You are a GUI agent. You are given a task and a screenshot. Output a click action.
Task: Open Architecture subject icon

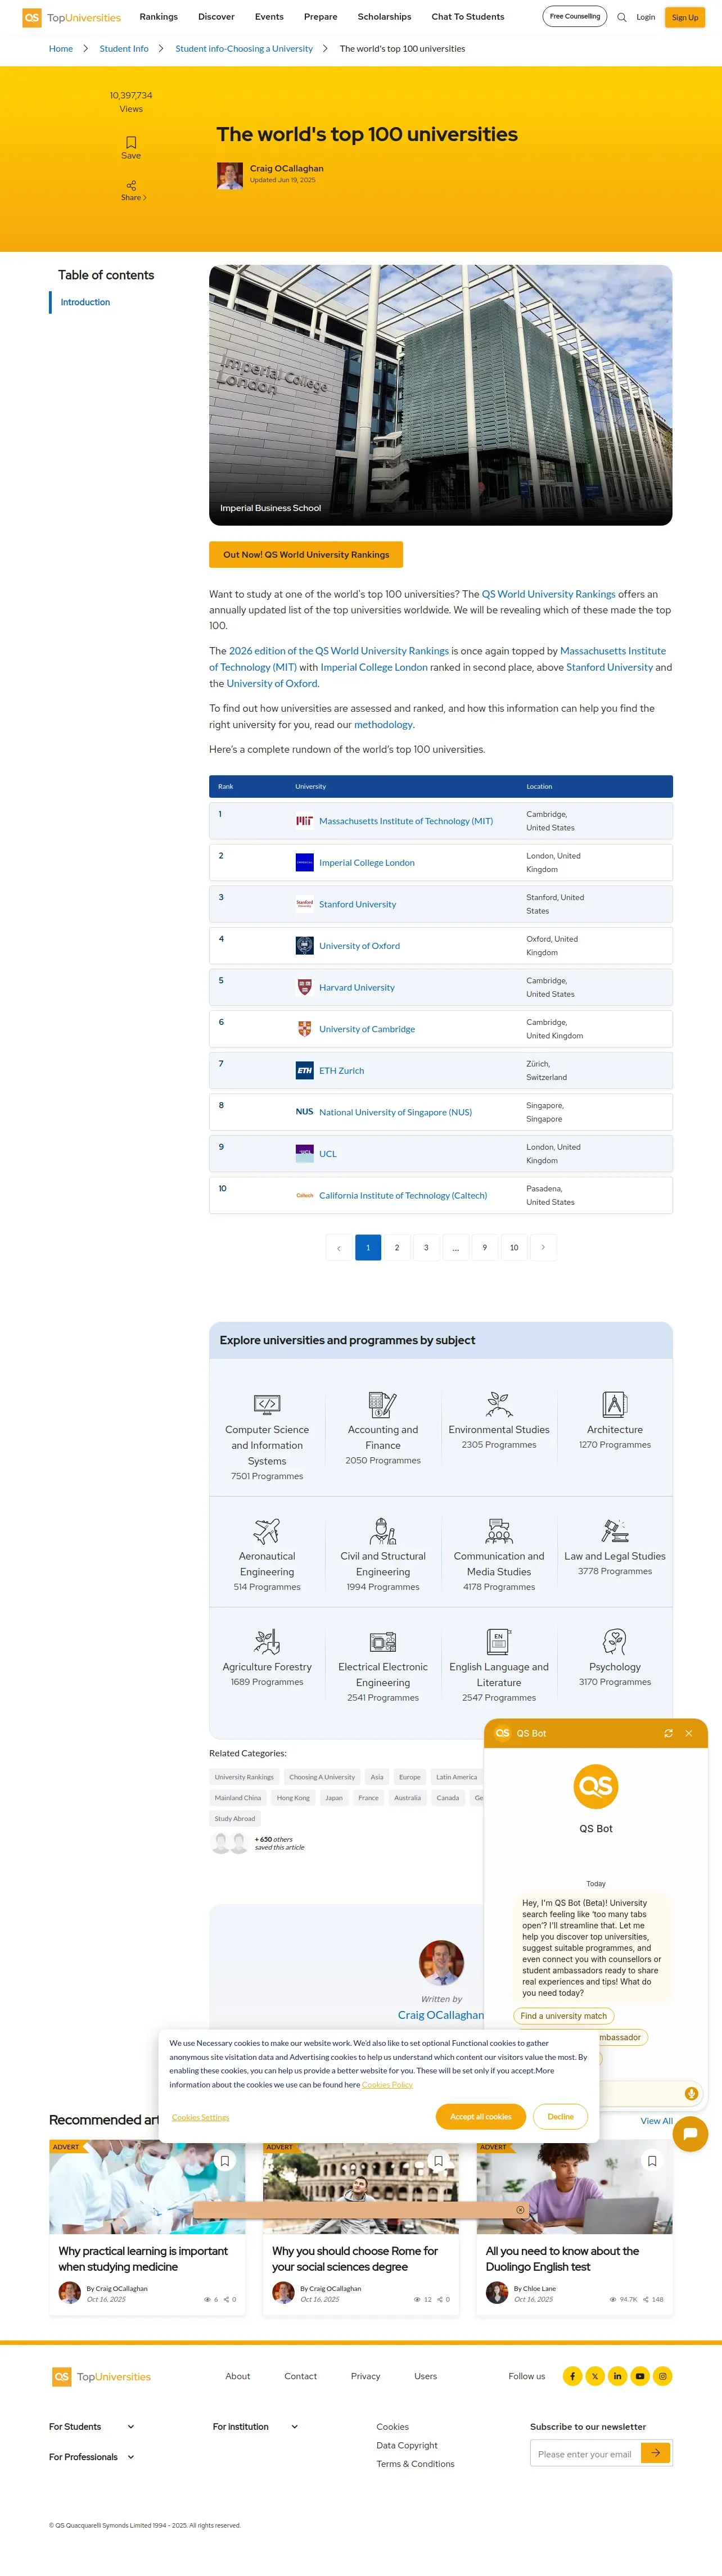click(x=615, y=1404)
